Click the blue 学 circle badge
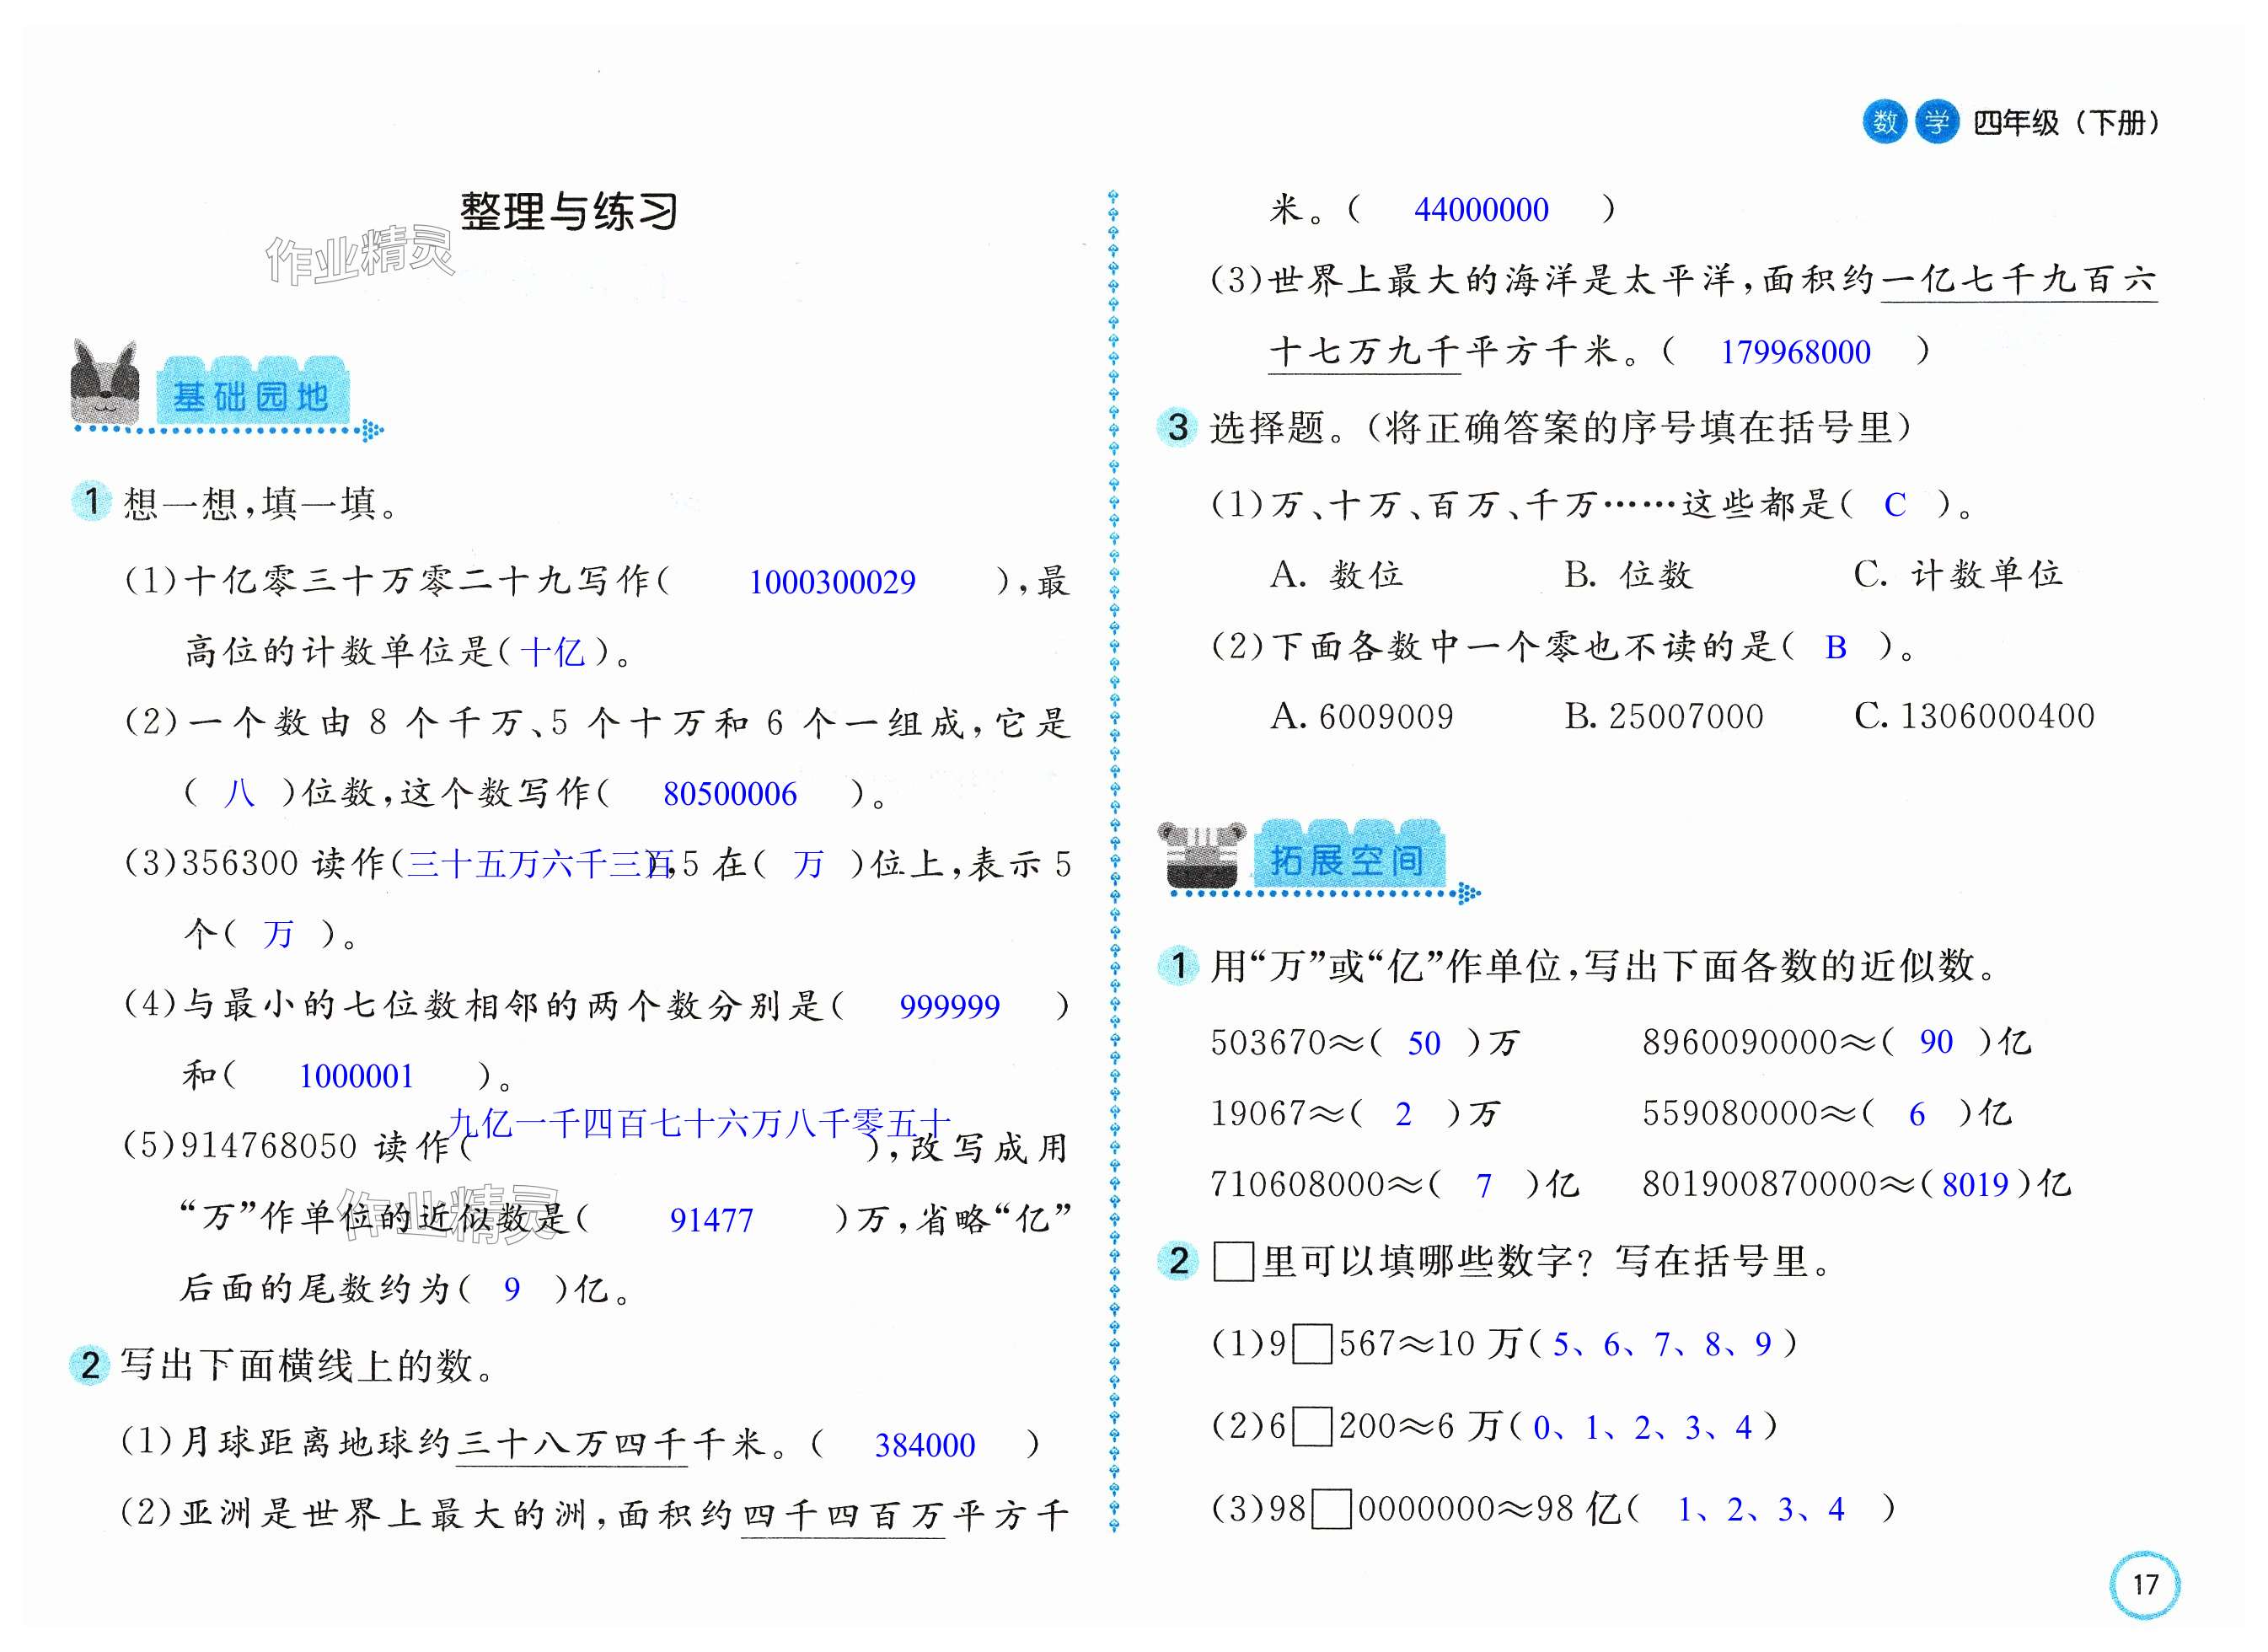2268x1652 pixels. (1937, 122)
